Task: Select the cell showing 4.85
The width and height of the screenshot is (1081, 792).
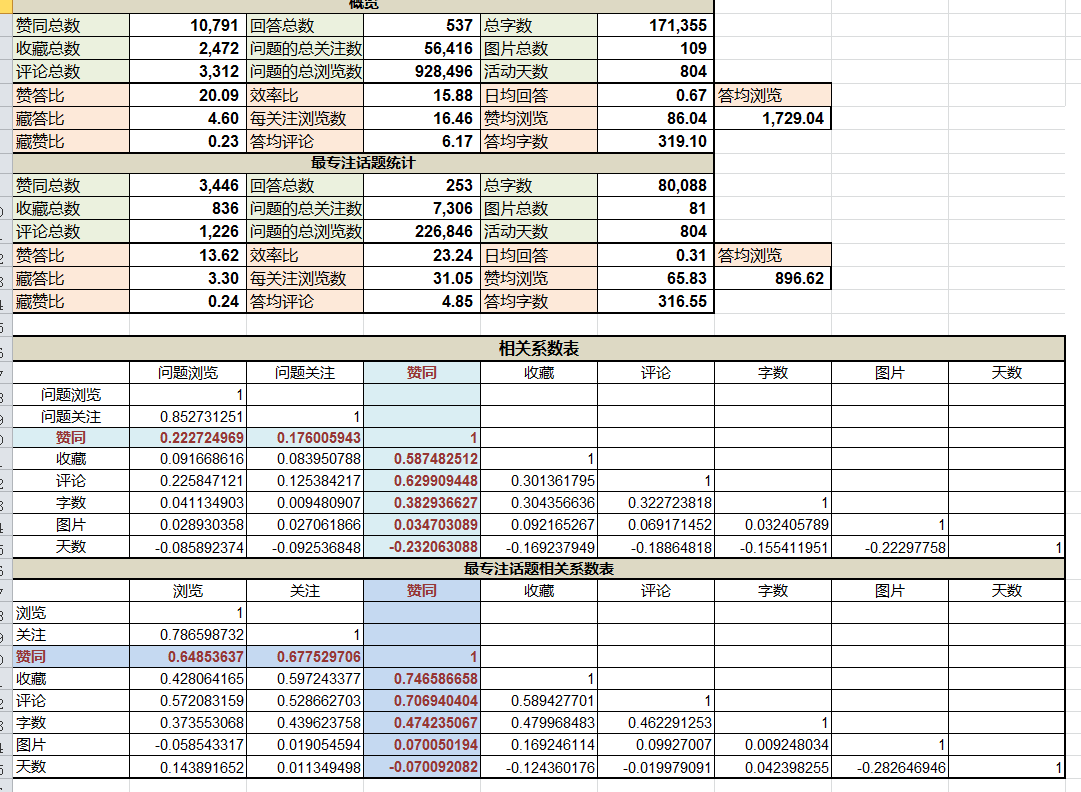Action: coord(421,301)
